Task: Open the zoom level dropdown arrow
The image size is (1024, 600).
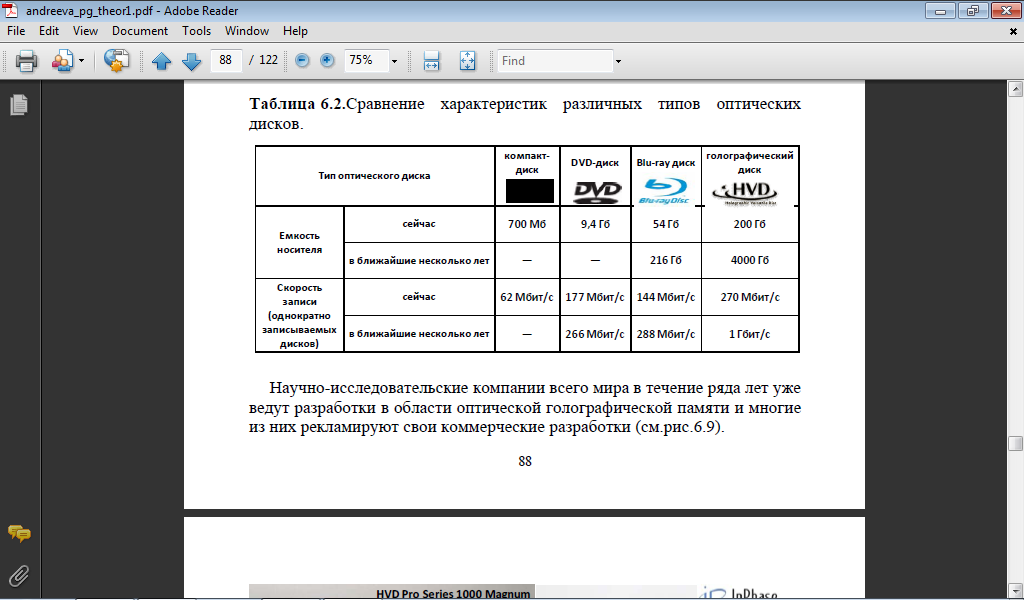Action: 394,61
